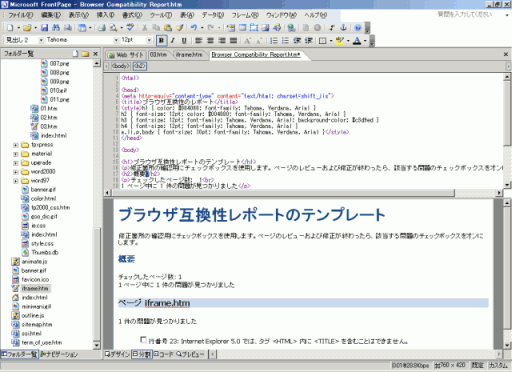Click the Undo arrow icon
The height and width of the screenshot is (372, 512).
click(x=194, y=28)
